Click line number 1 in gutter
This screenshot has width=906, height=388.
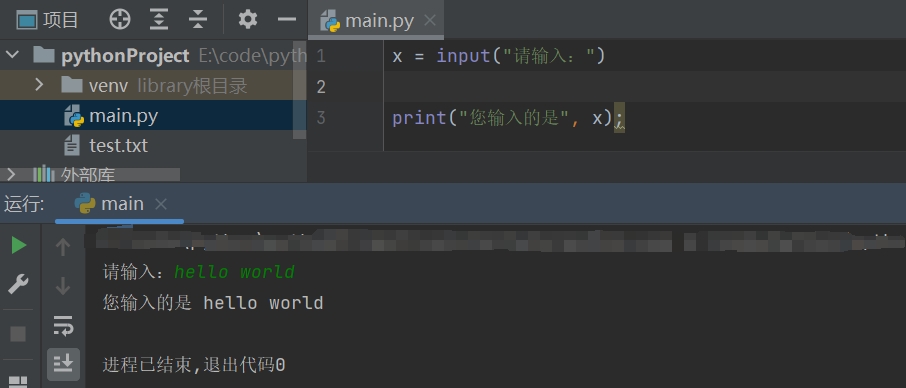[321, 56]
